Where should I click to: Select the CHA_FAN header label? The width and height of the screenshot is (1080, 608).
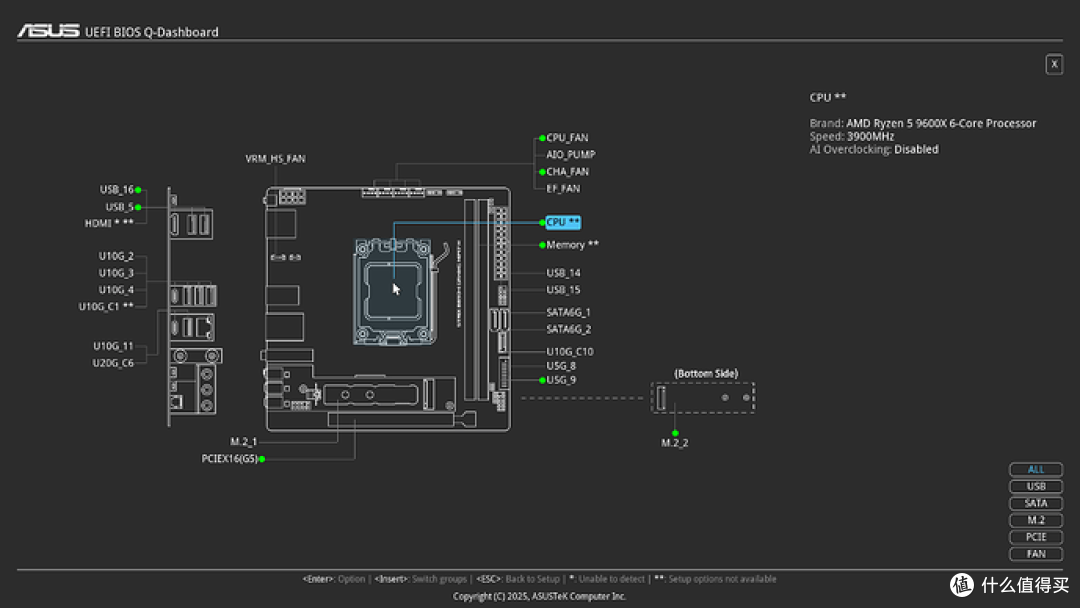pos(567,172)
